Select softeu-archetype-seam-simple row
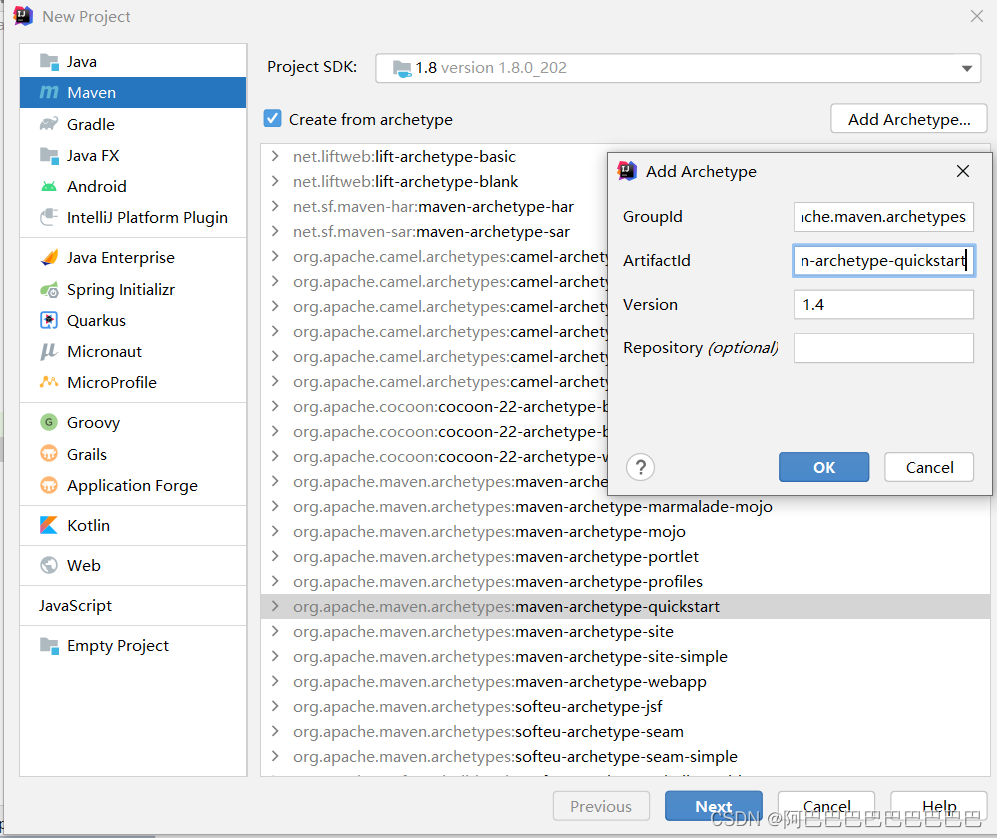 click(625, 757)
